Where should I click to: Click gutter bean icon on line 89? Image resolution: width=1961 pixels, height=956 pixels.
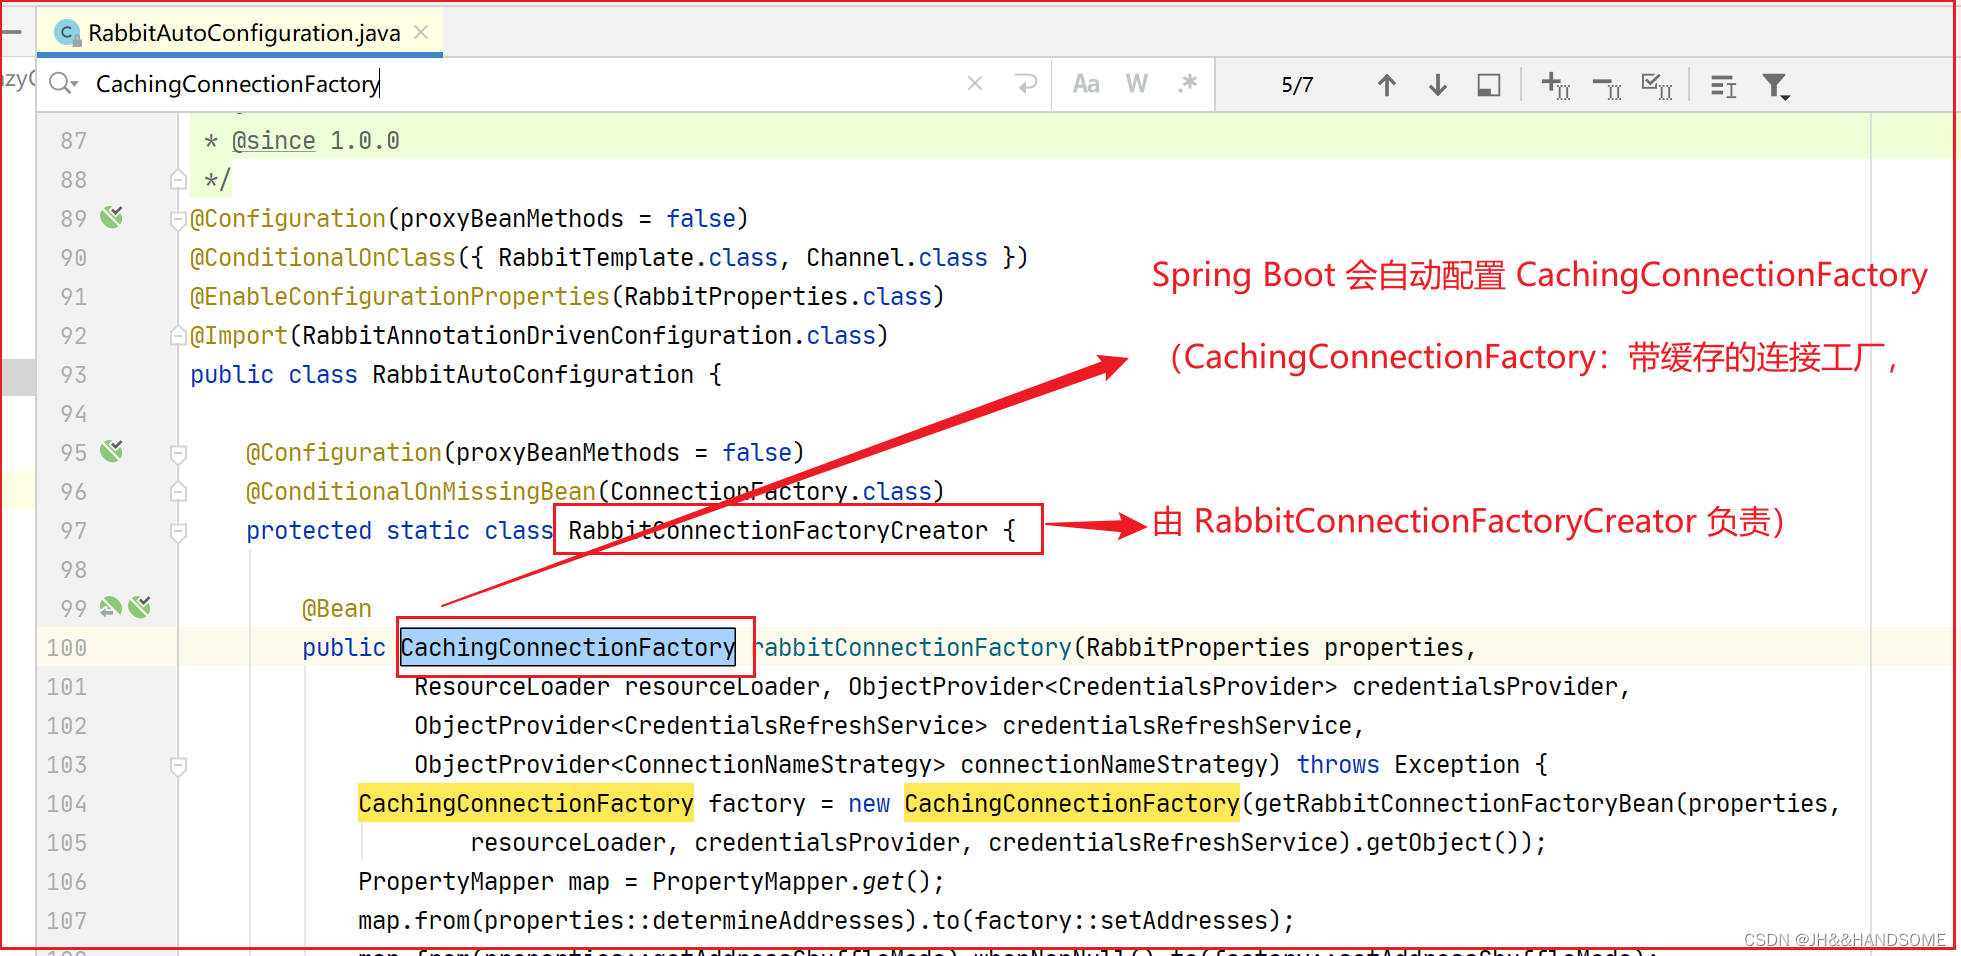pos(112,217)
